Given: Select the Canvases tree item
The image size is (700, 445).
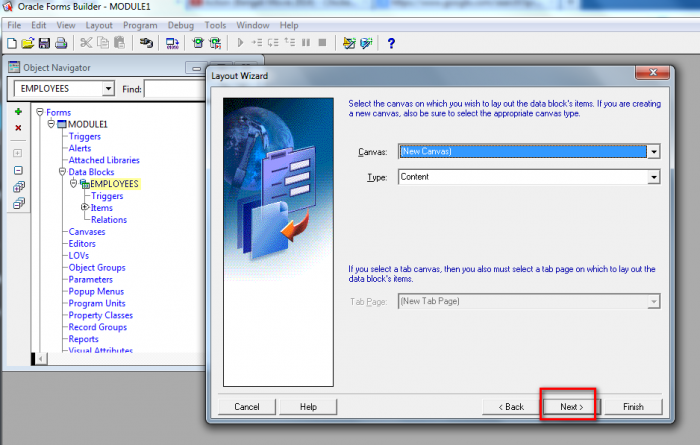Looking at the screenshot, I should point(87,232).
